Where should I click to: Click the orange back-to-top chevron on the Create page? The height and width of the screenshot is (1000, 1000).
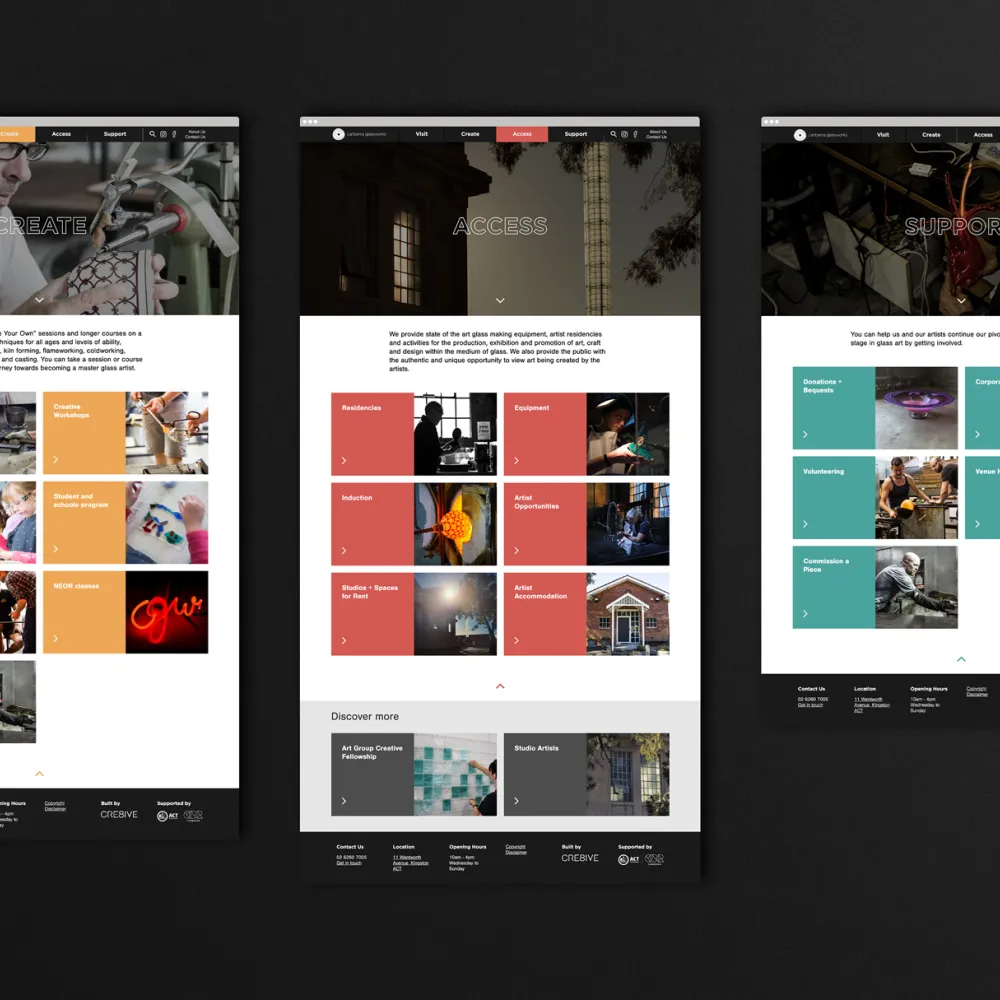[40, 774]
